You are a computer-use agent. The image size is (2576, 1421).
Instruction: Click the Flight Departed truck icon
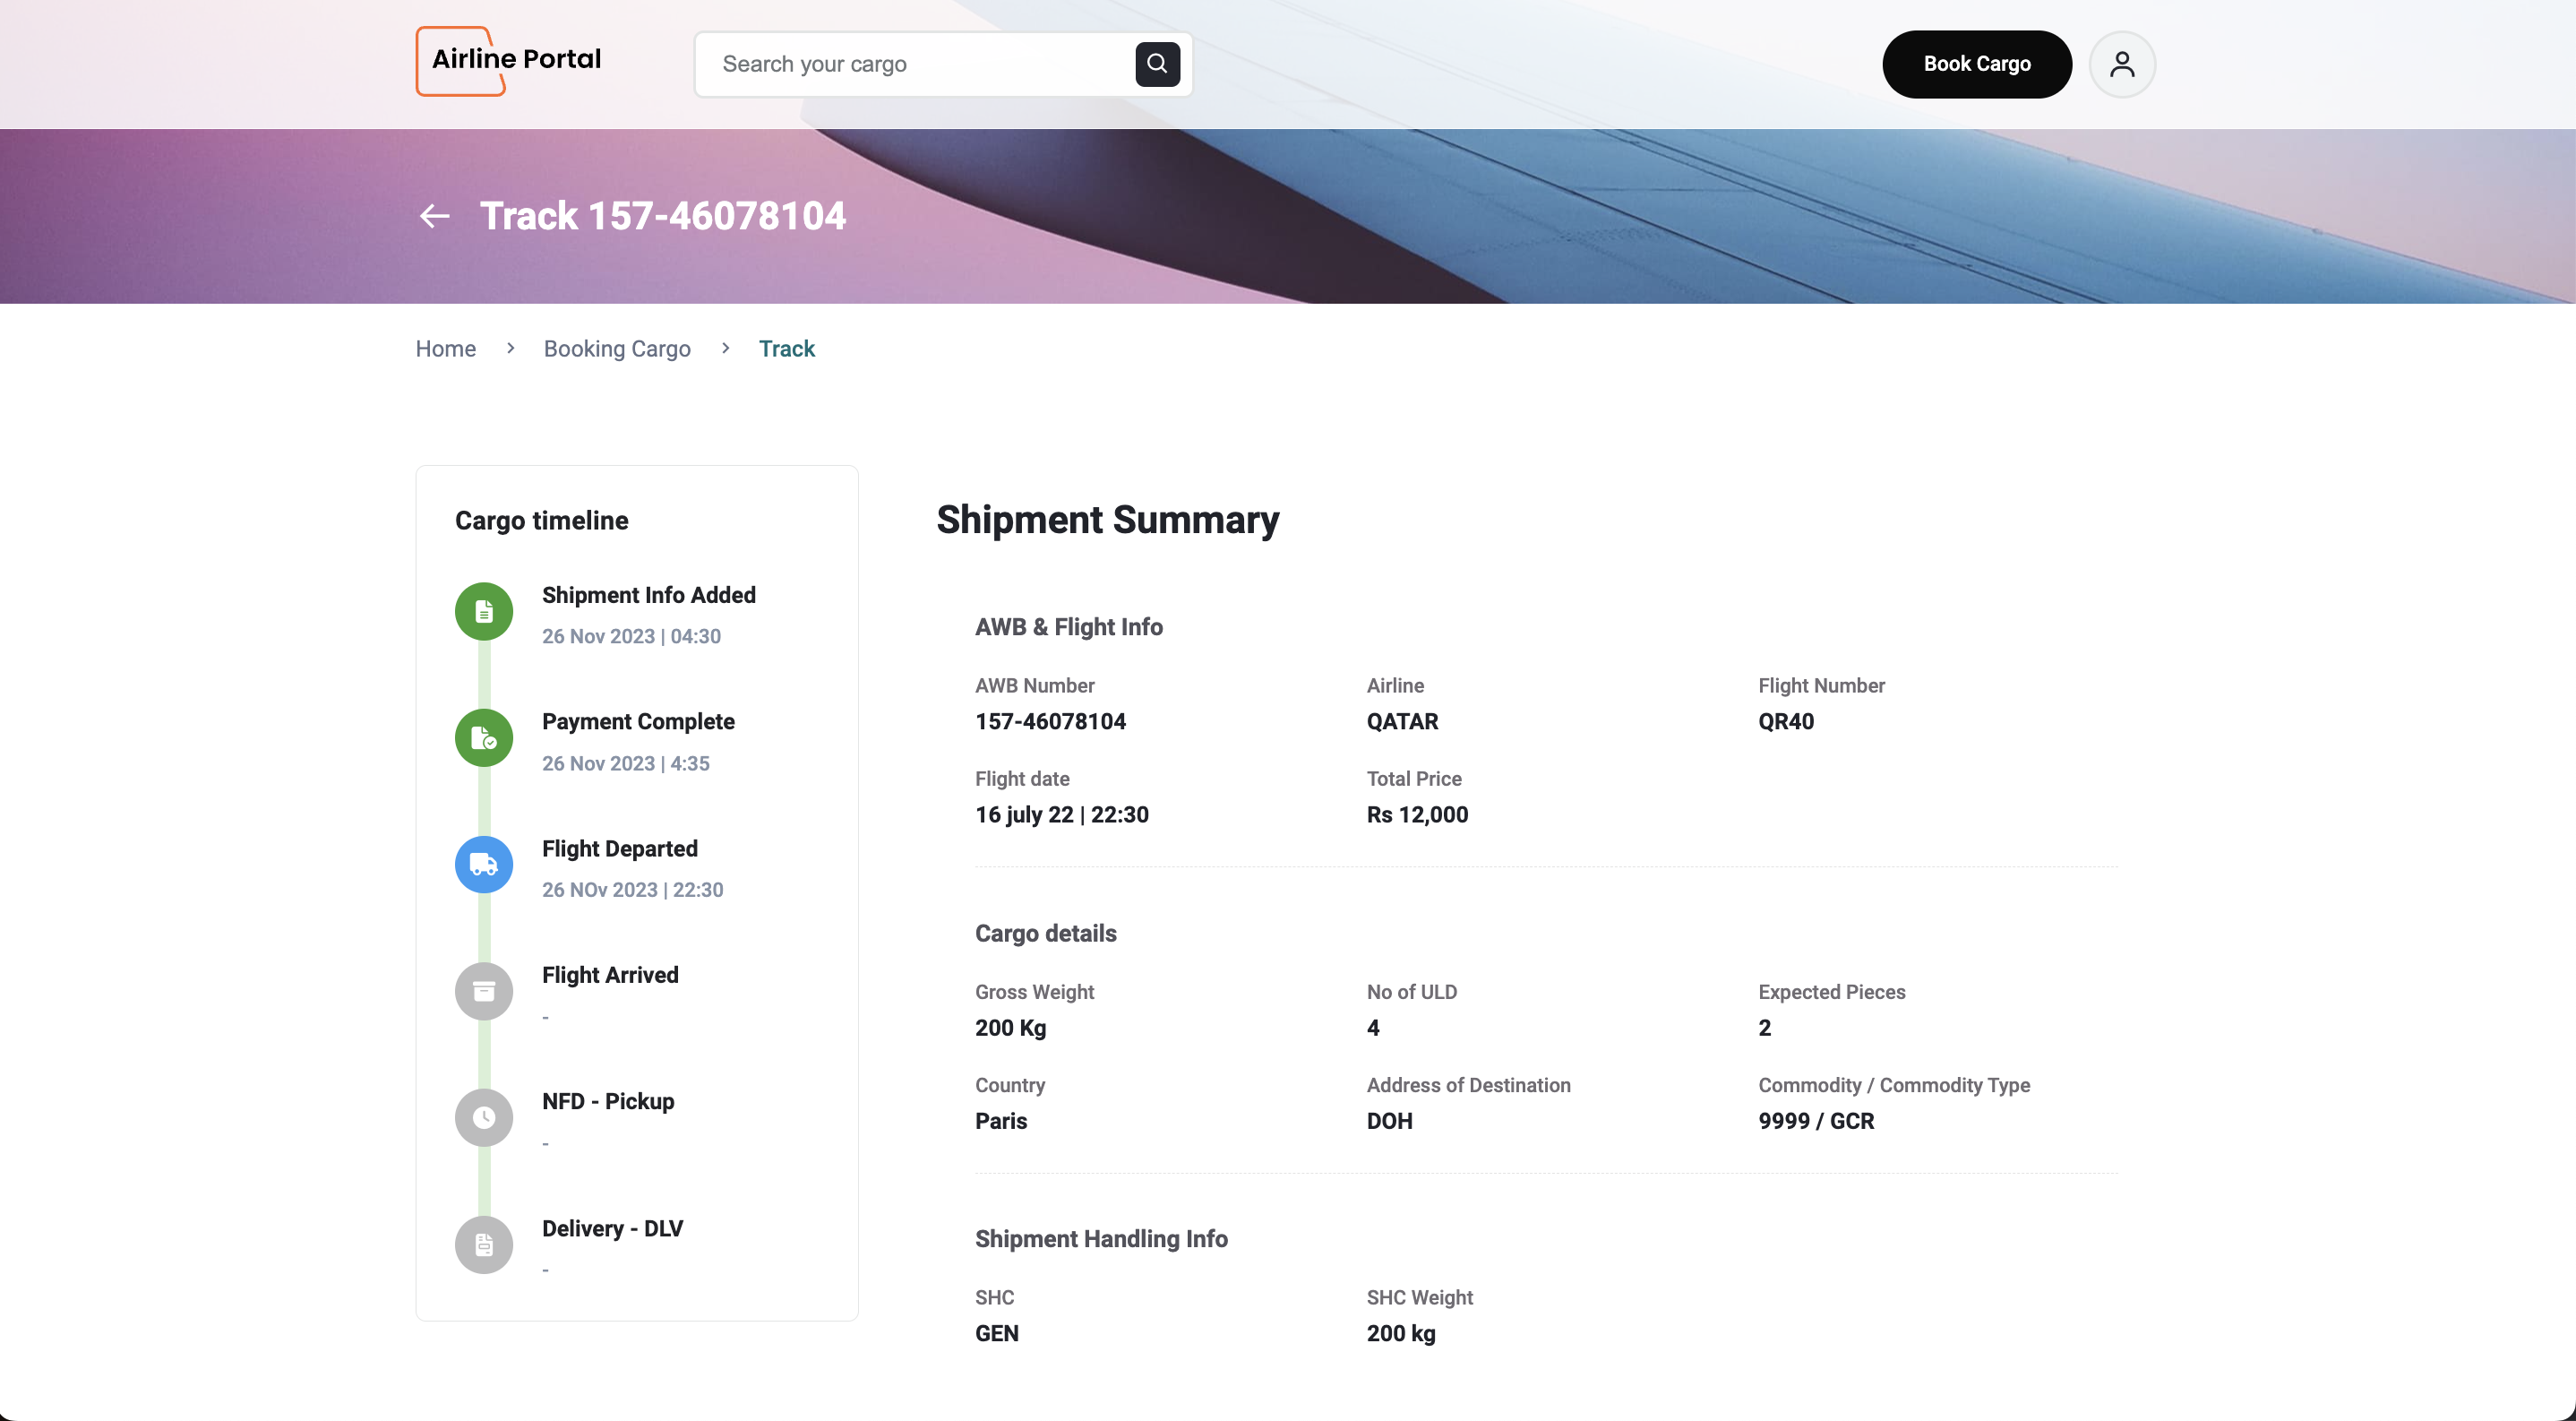click(484, 864)
